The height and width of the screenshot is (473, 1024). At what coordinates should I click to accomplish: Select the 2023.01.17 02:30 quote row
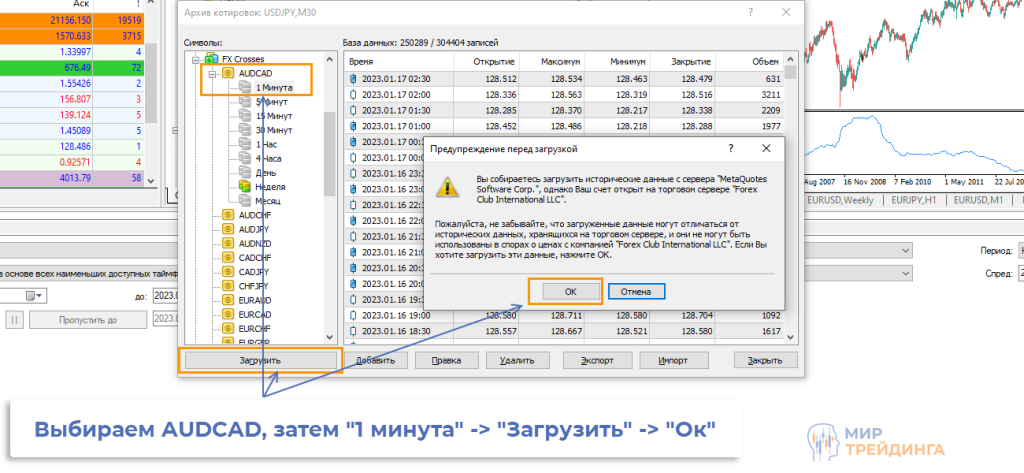[x=394, y=80]
